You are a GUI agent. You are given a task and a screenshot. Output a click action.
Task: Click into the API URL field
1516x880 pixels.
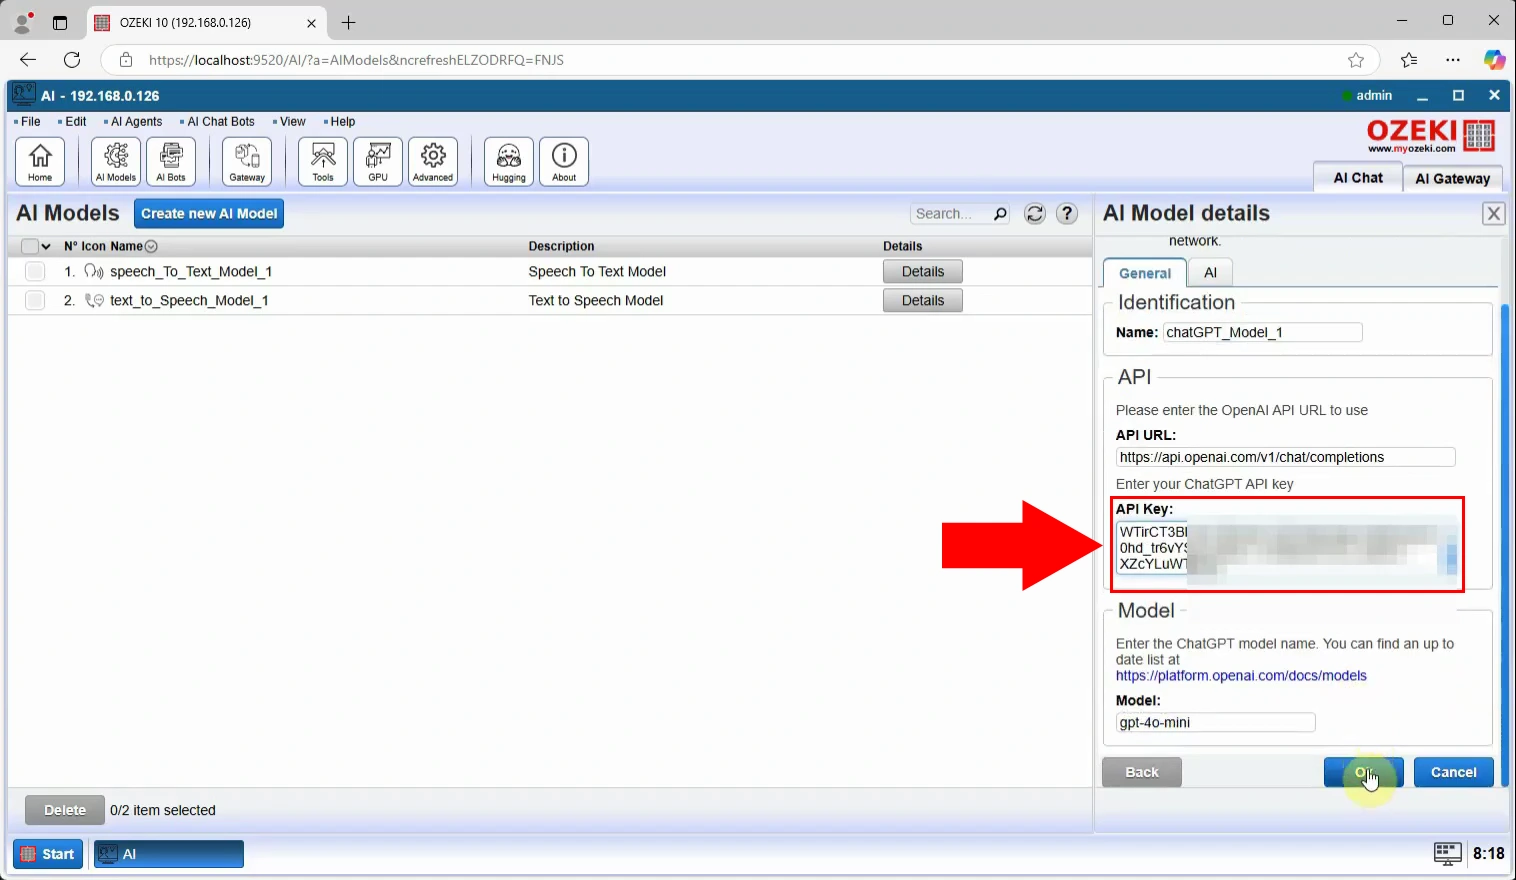1286,457
